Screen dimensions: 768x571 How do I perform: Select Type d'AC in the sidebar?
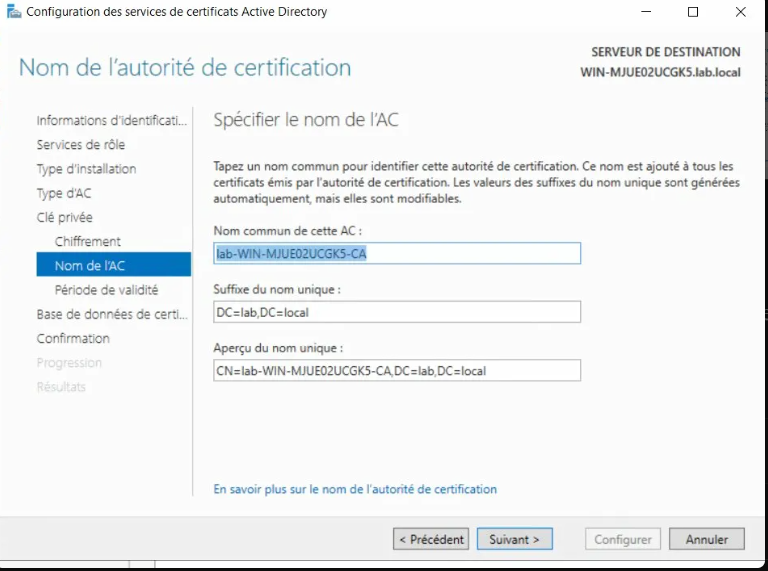click(64, 193)
